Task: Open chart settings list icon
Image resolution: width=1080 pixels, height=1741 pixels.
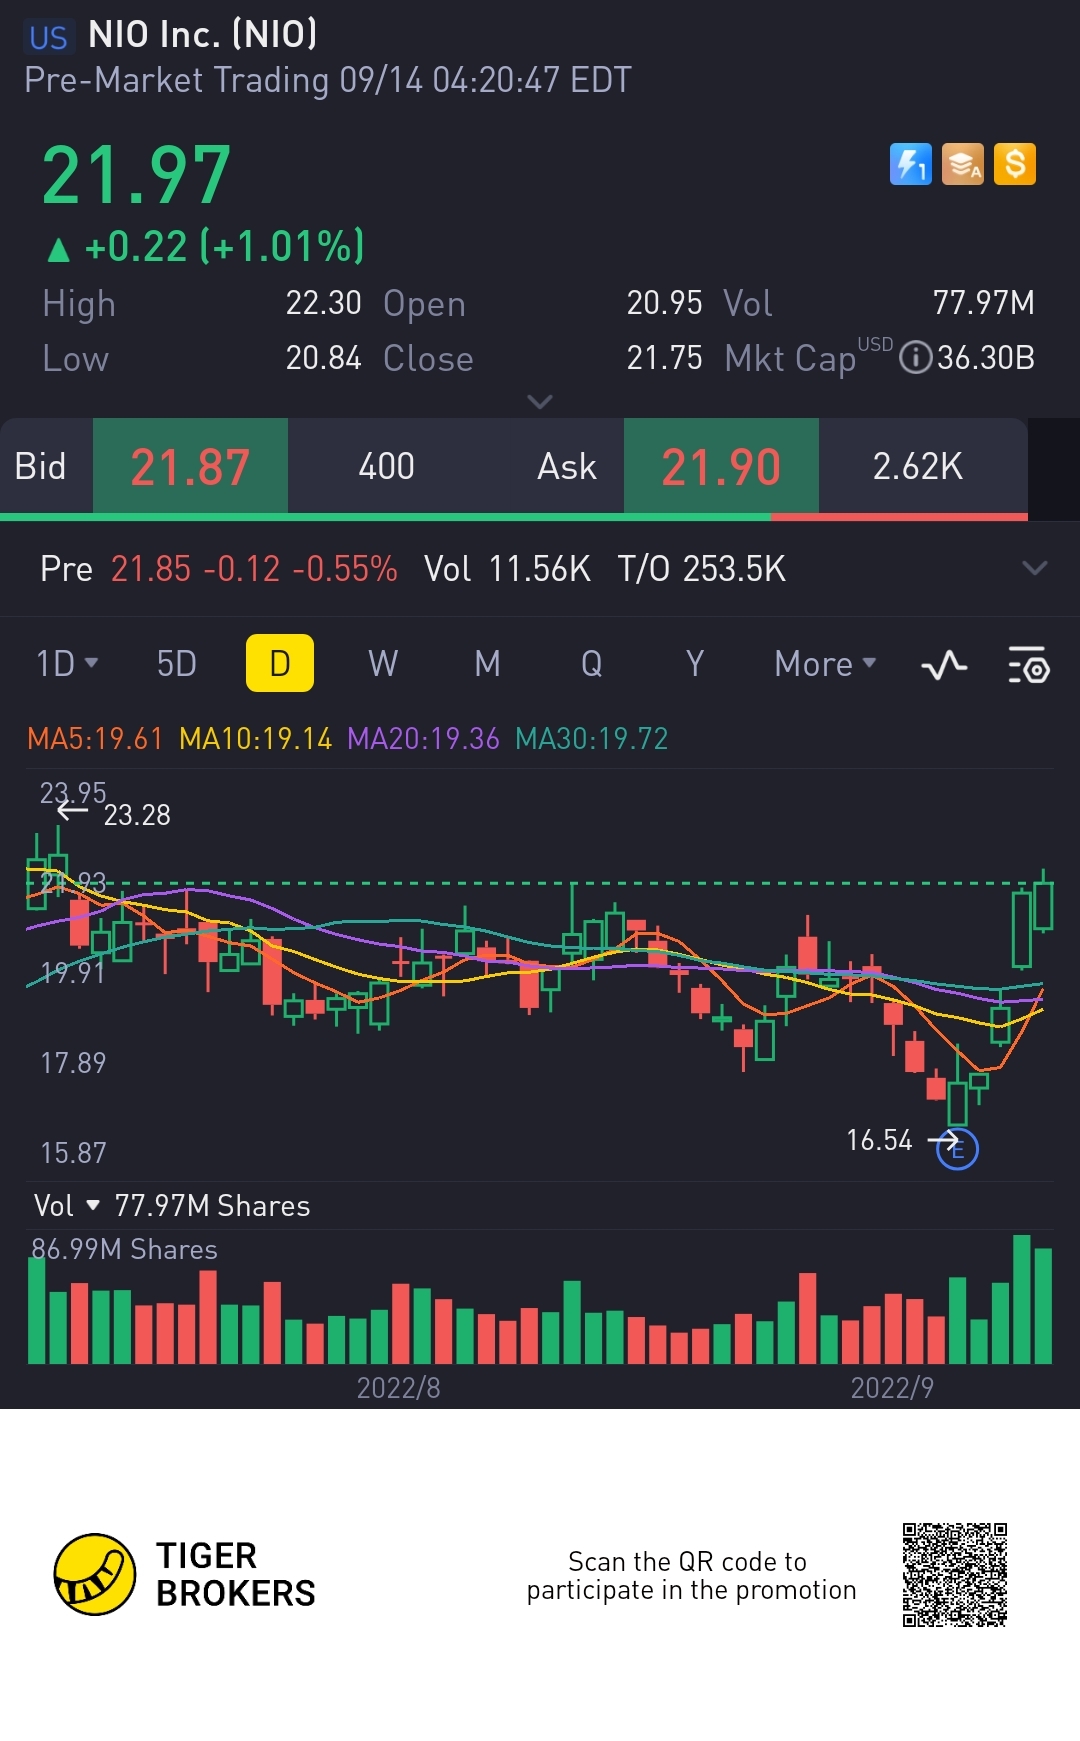Action: pyautogui.click(x=1028, y=665)
